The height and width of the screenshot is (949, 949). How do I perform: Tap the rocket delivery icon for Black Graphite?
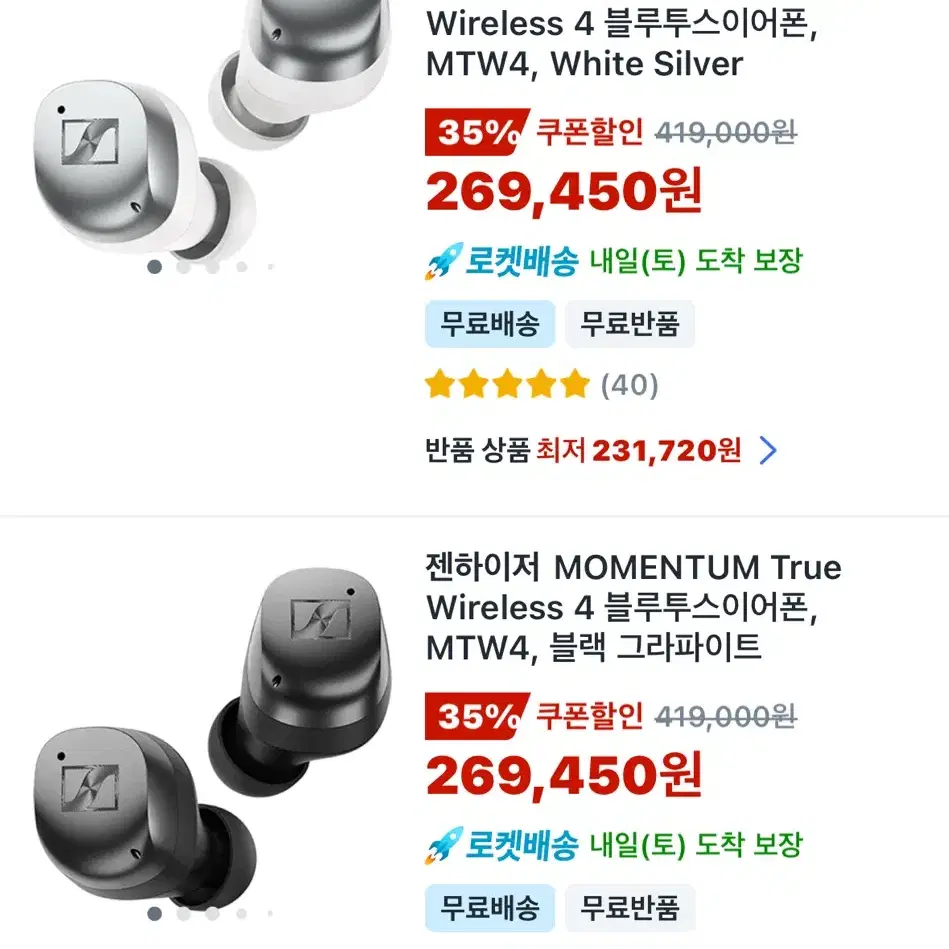444,845
